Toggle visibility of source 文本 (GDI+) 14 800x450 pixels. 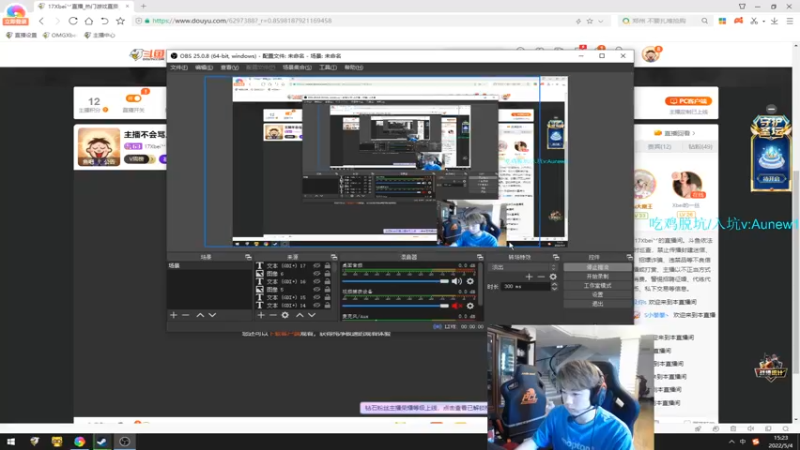317,305
